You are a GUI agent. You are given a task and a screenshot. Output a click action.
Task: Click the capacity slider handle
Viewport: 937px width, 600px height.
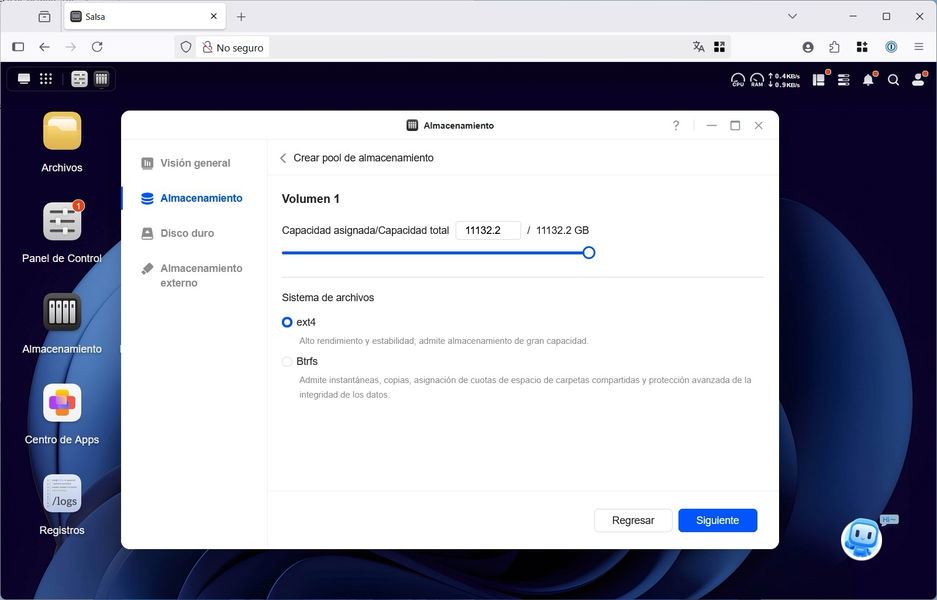pos(589,253)
